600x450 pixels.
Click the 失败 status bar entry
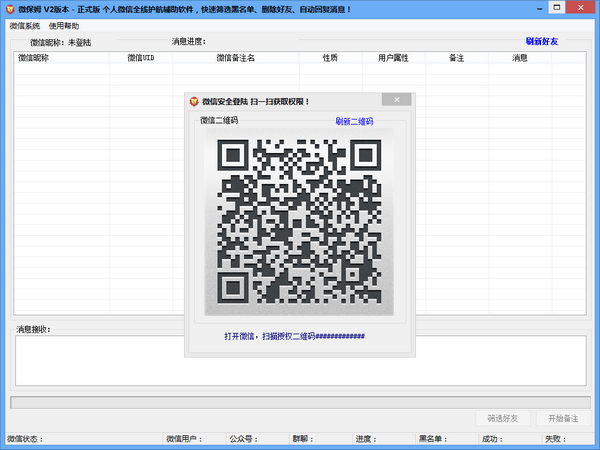pyautogui.click(x=556, y=439)
